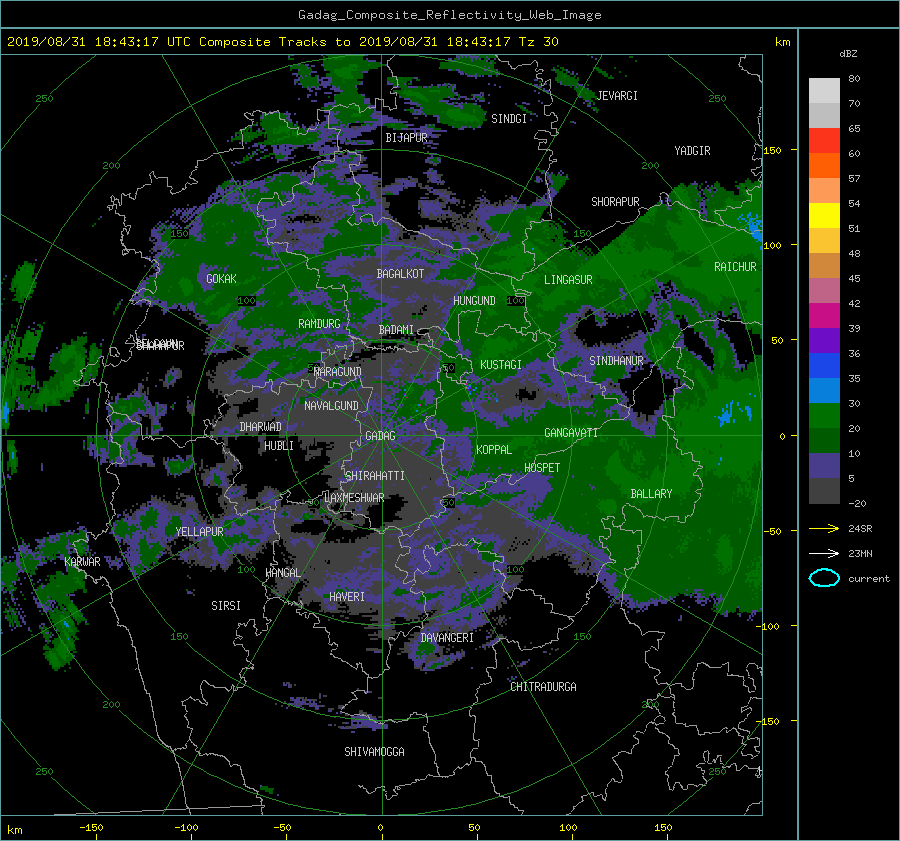The image size is (900, 841).
Task: Pick the bright yellow 51–54 dBZ swatch
Action: pos(824,216)
